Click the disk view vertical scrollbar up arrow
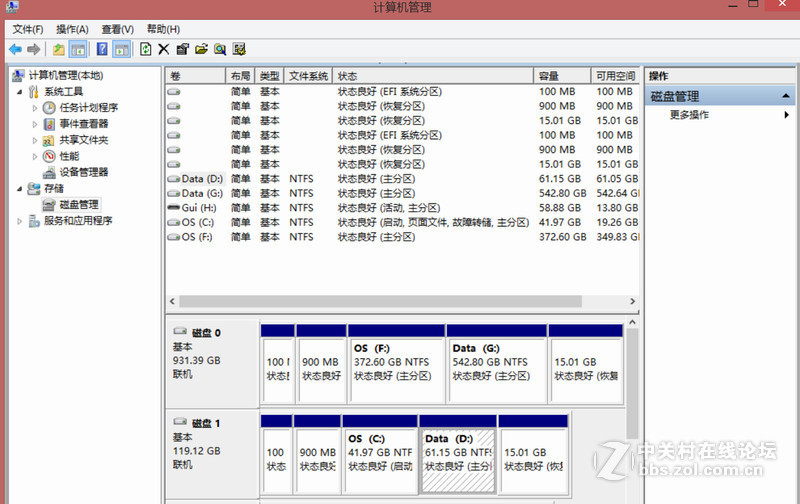 point(632,322)
